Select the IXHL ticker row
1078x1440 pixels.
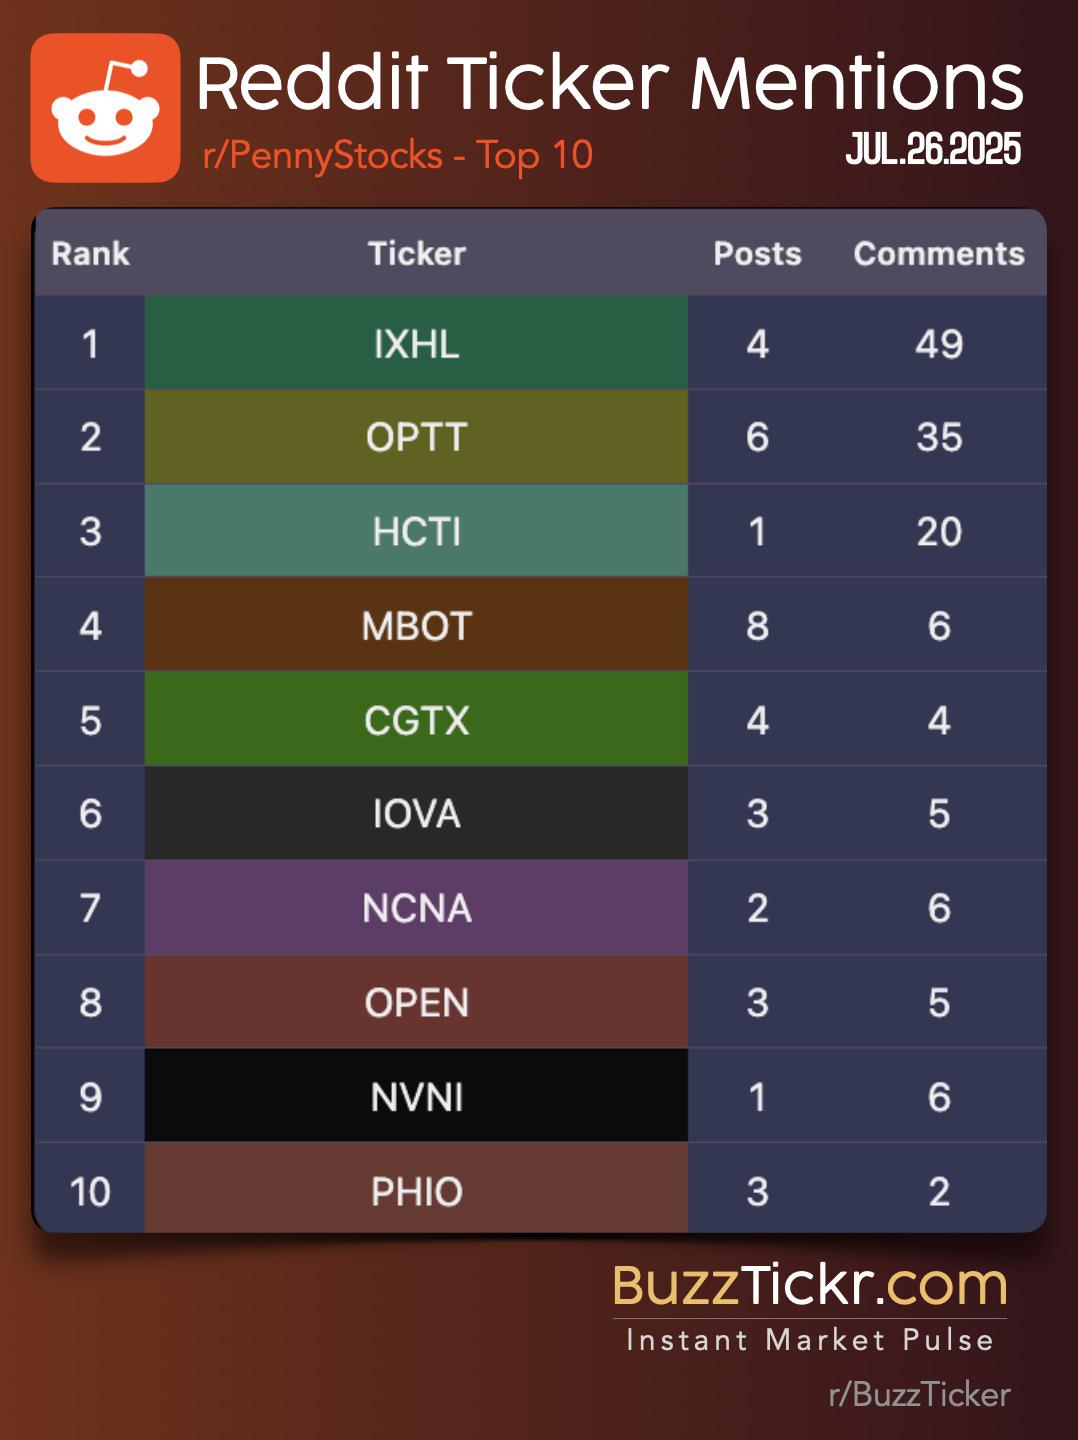541,343
